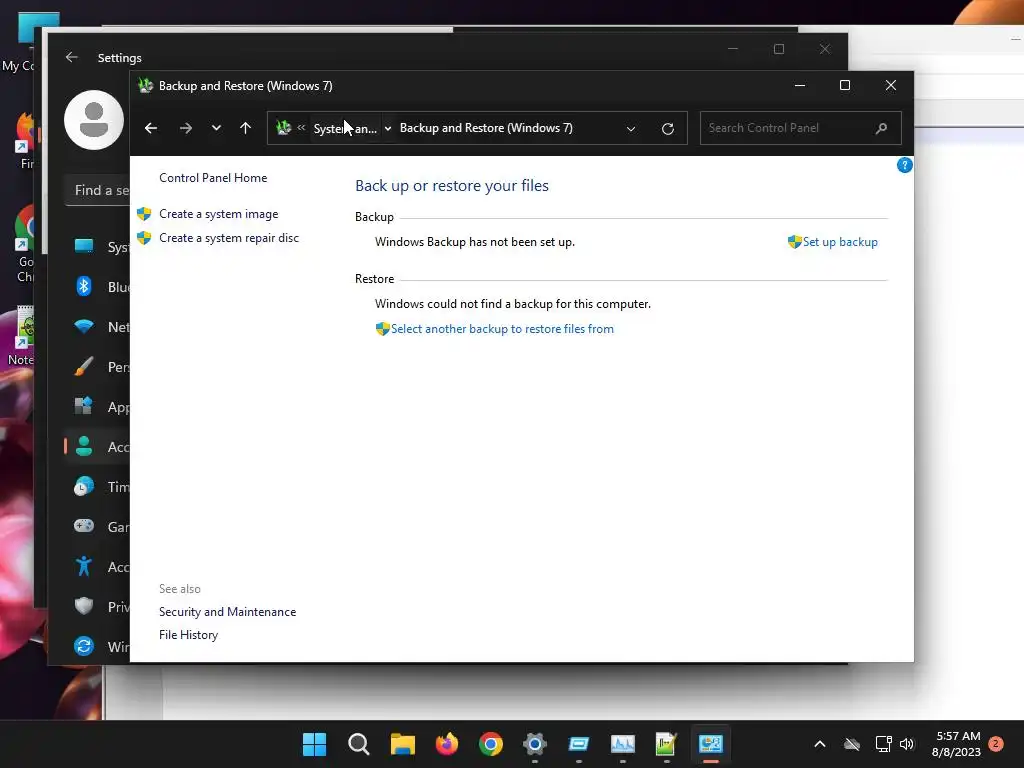Viewport: 1024px width, 768px height.
Task: Switch to Settings gear on taskbar
Action: tap(534, 744)
